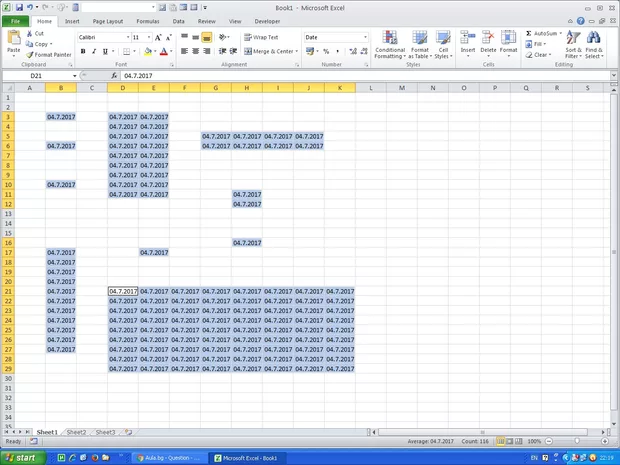Viewport: 620px width, 465px height.
Task: Toggle Italic formatting
Action: click(95, 51)
